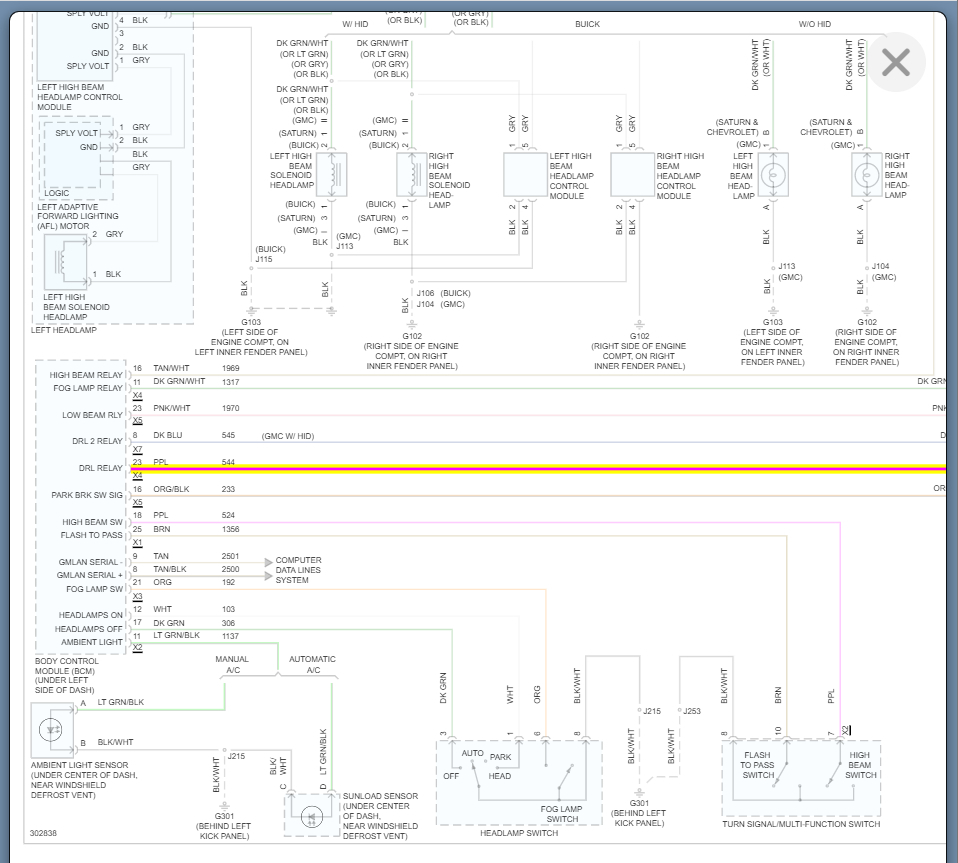
Task: Click the sunload sensor diode symbol
Action: [x=310, y=815]
